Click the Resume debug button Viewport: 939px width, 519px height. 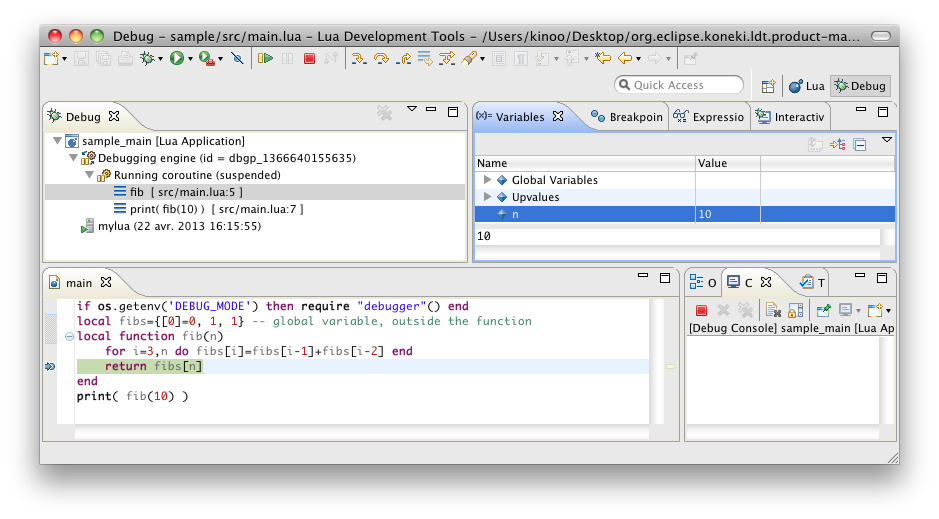coord(265,59)
